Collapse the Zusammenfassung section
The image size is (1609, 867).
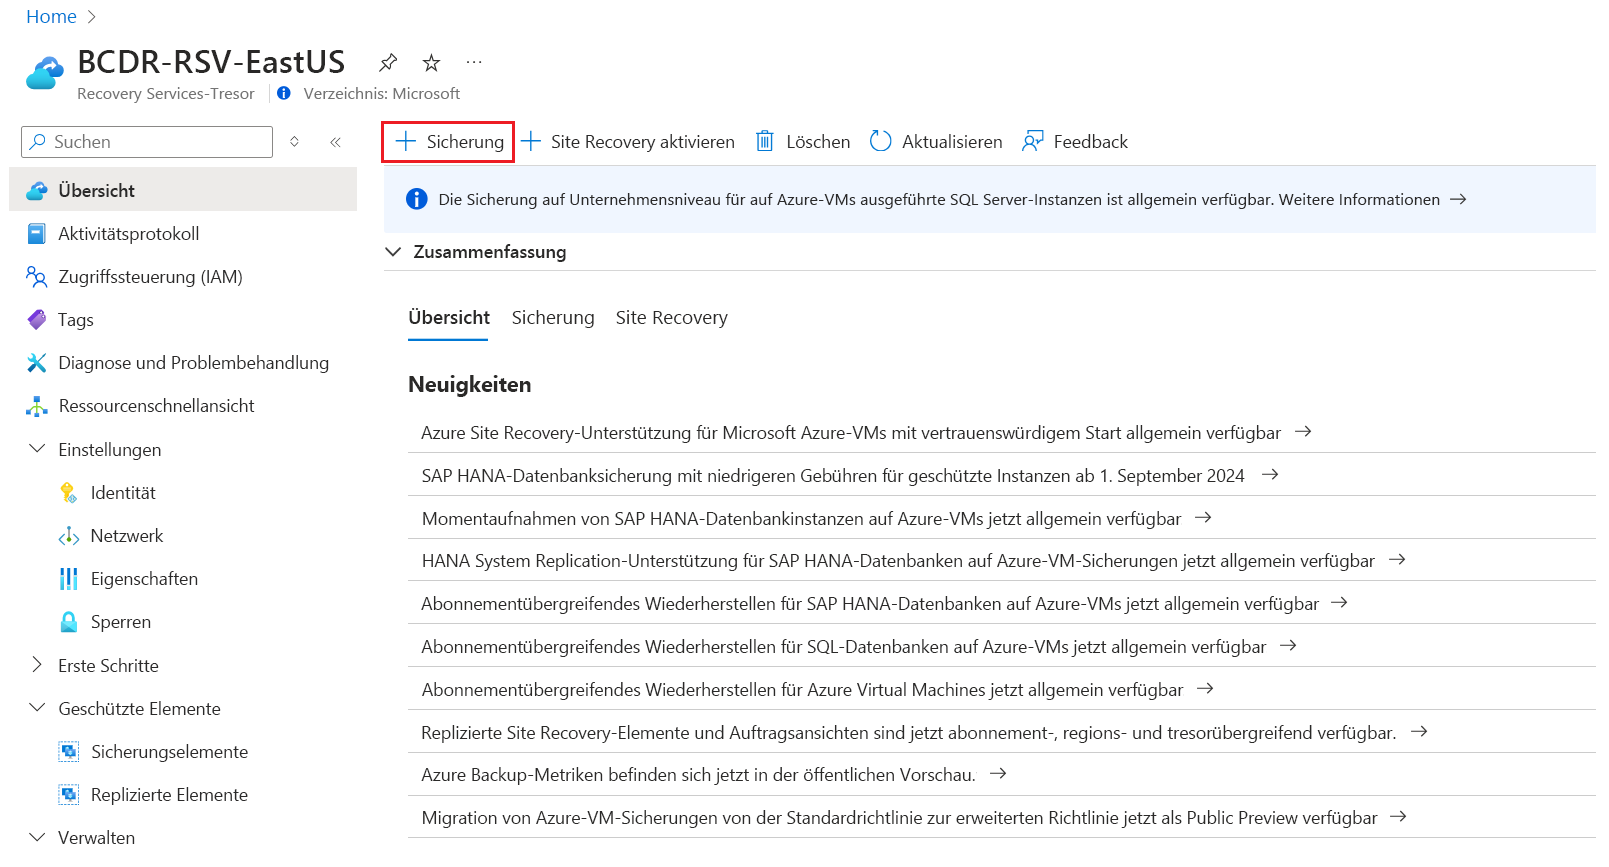(393, 252)
